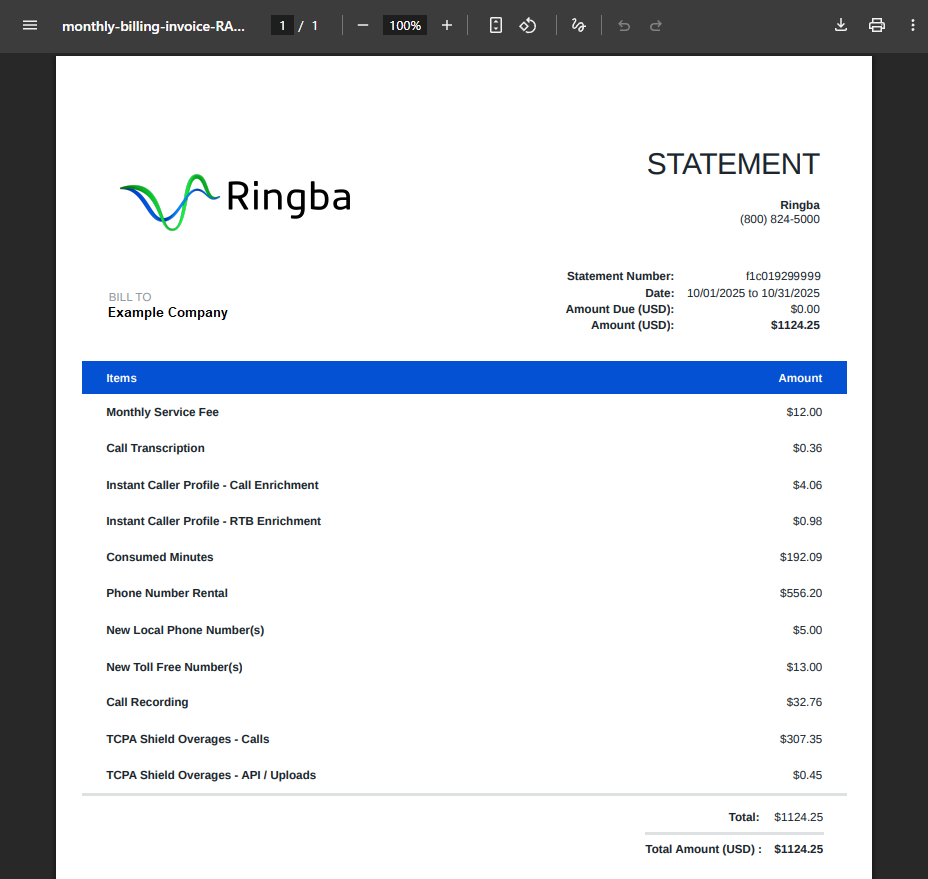Click the $0.36 amount

[x=807, y=448]
